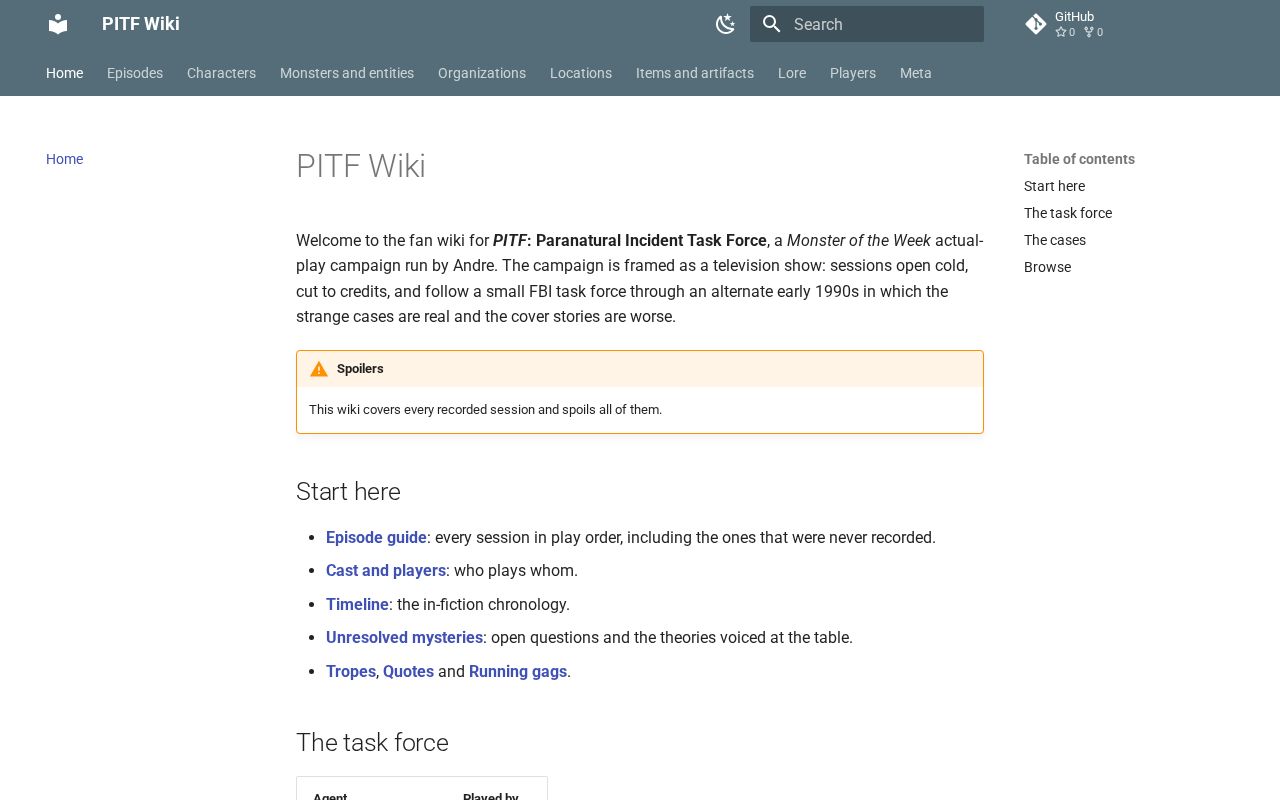Jump to Start here in contents
This screenshot has width=1280, height=800.
click(x=1054, y=186)
